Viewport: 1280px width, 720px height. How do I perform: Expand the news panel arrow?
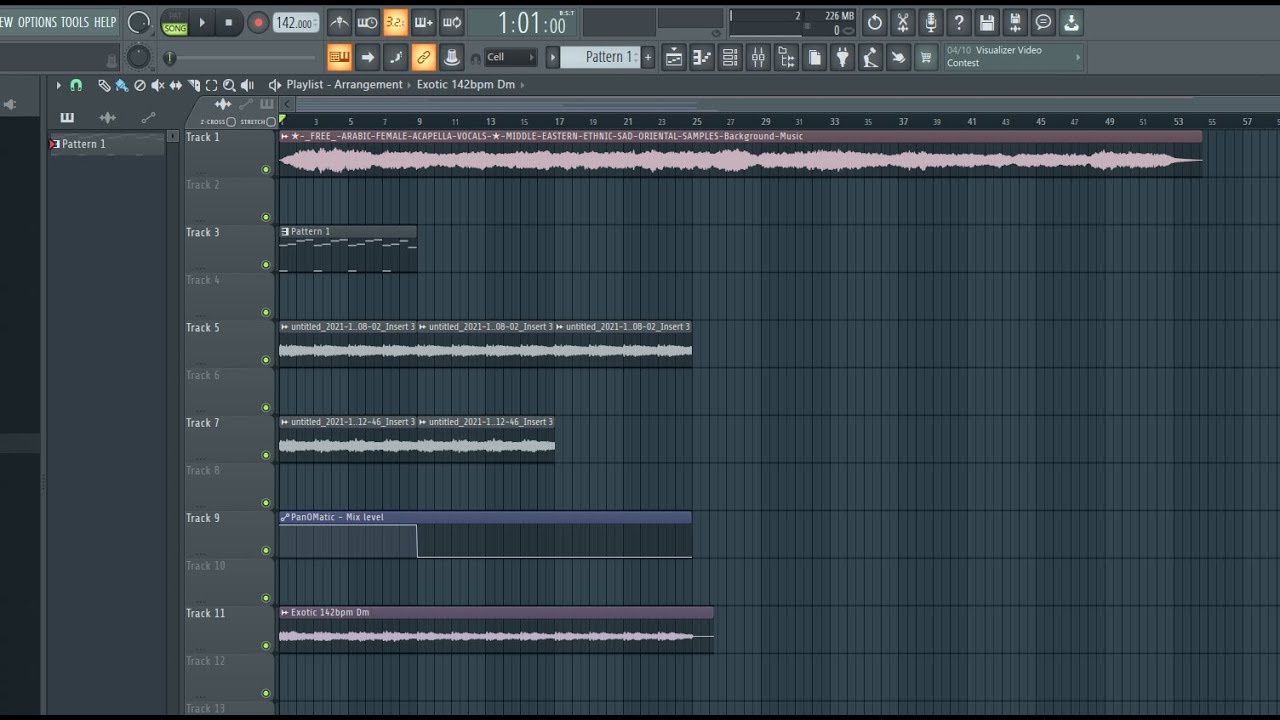1078,57
